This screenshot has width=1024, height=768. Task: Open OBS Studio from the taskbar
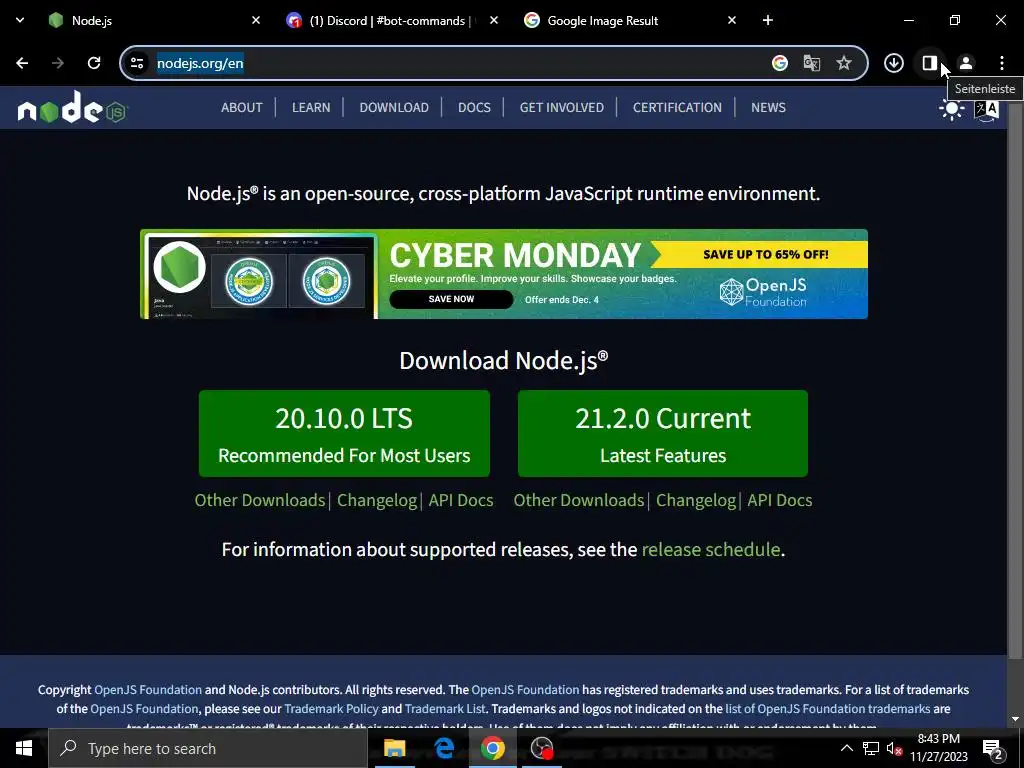[x=541, y=748]
